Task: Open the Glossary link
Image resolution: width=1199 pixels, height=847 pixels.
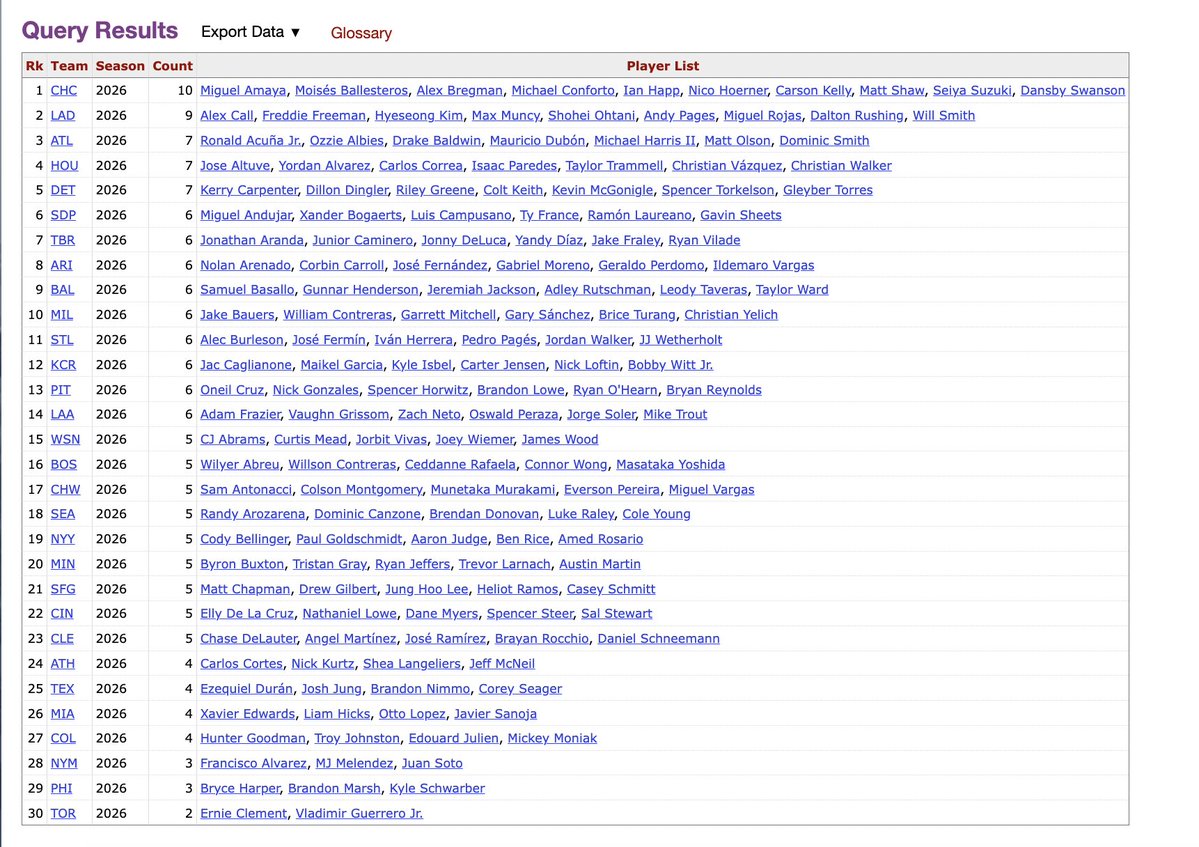Action: point(361,33)
